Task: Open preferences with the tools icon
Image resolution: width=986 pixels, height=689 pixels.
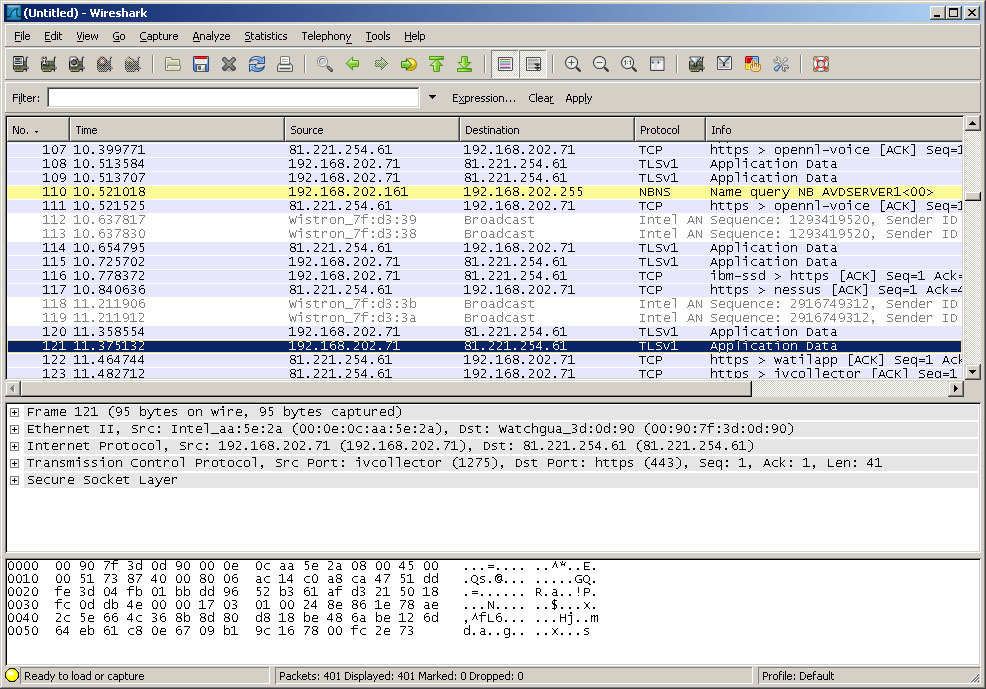Action: point(780,64)
